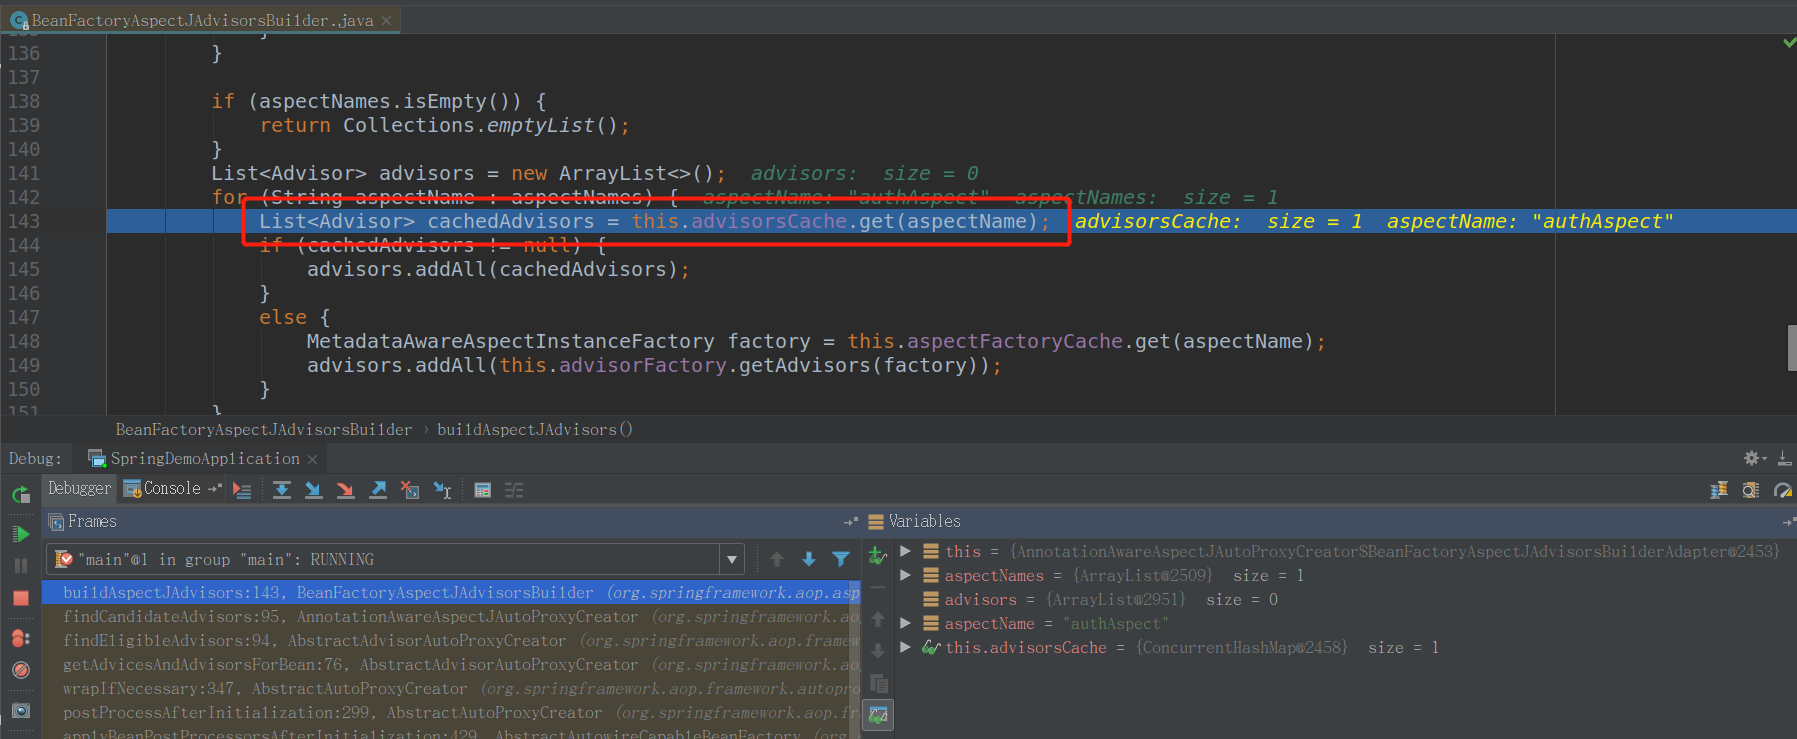
Task: Click the Trace Current Stream Chain icon
Action: point(514,489)
